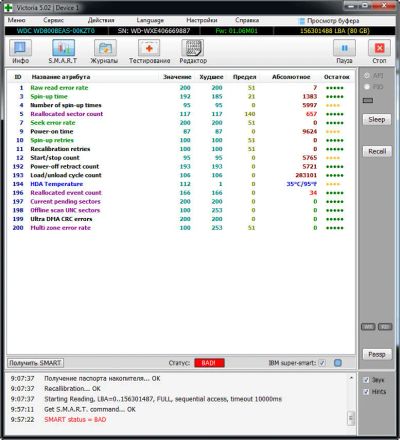Click the Starting Reading log line
Viewport: 400px width, 440px height.
click(x=163, y=399)
